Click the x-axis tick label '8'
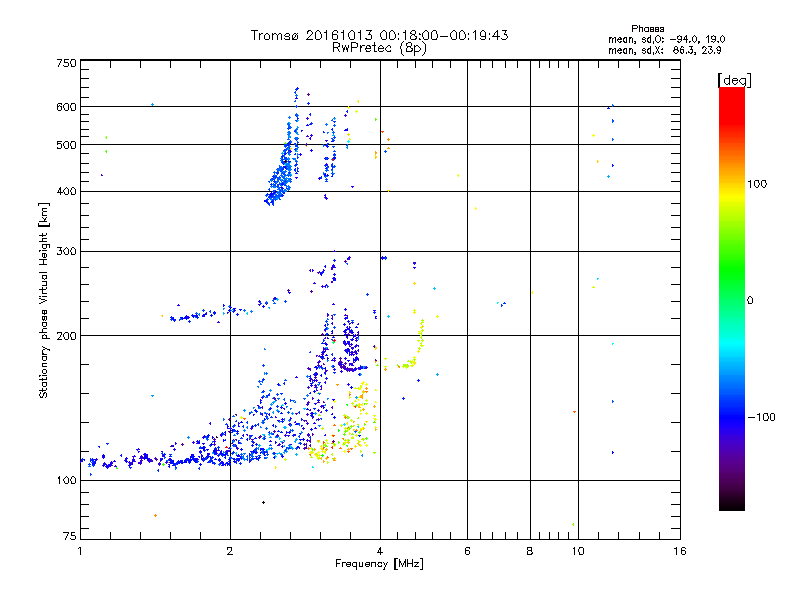This screenshot has height=600, width=800. 530,551
